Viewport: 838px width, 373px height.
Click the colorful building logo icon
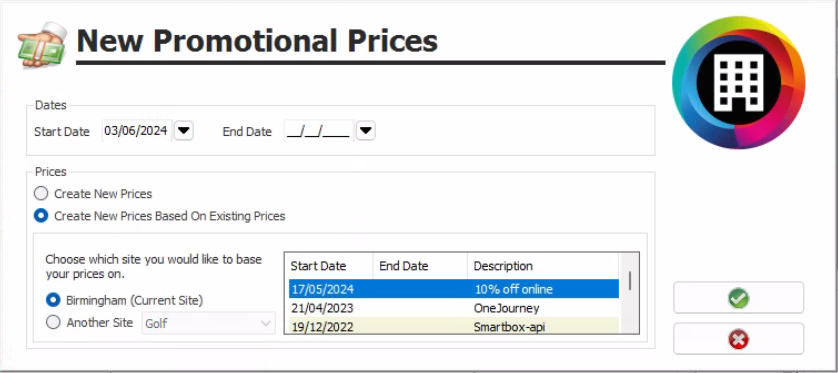pyautogui.click(x=739, y=82)
